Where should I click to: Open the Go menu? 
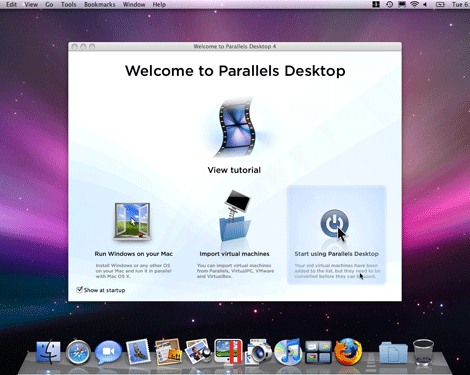pyautogui.click(x=49, y=5)
